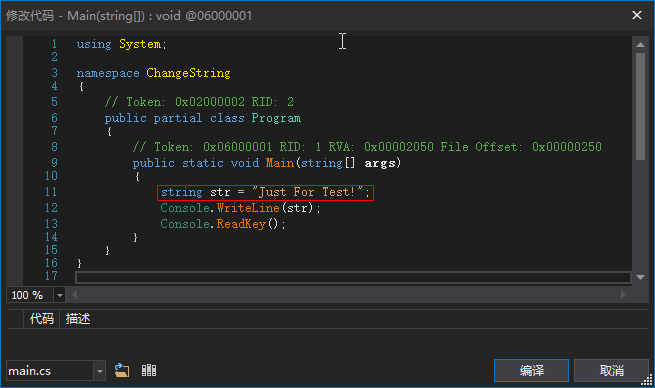The width and height of the screenshot is (655, 388).
Task: Click the horizontal scroll left arrow
Action: tap(75, 295)
